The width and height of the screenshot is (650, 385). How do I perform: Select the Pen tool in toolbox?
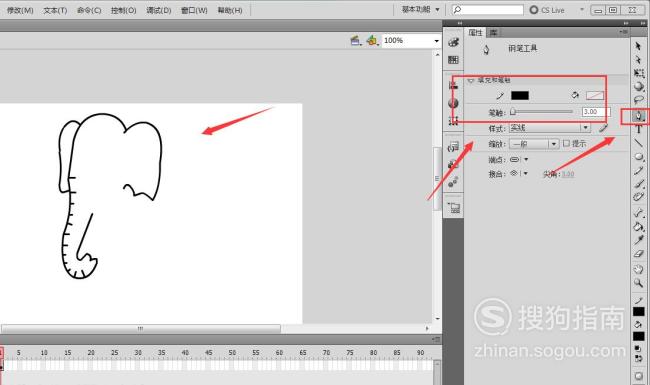(x=638, y=116)
